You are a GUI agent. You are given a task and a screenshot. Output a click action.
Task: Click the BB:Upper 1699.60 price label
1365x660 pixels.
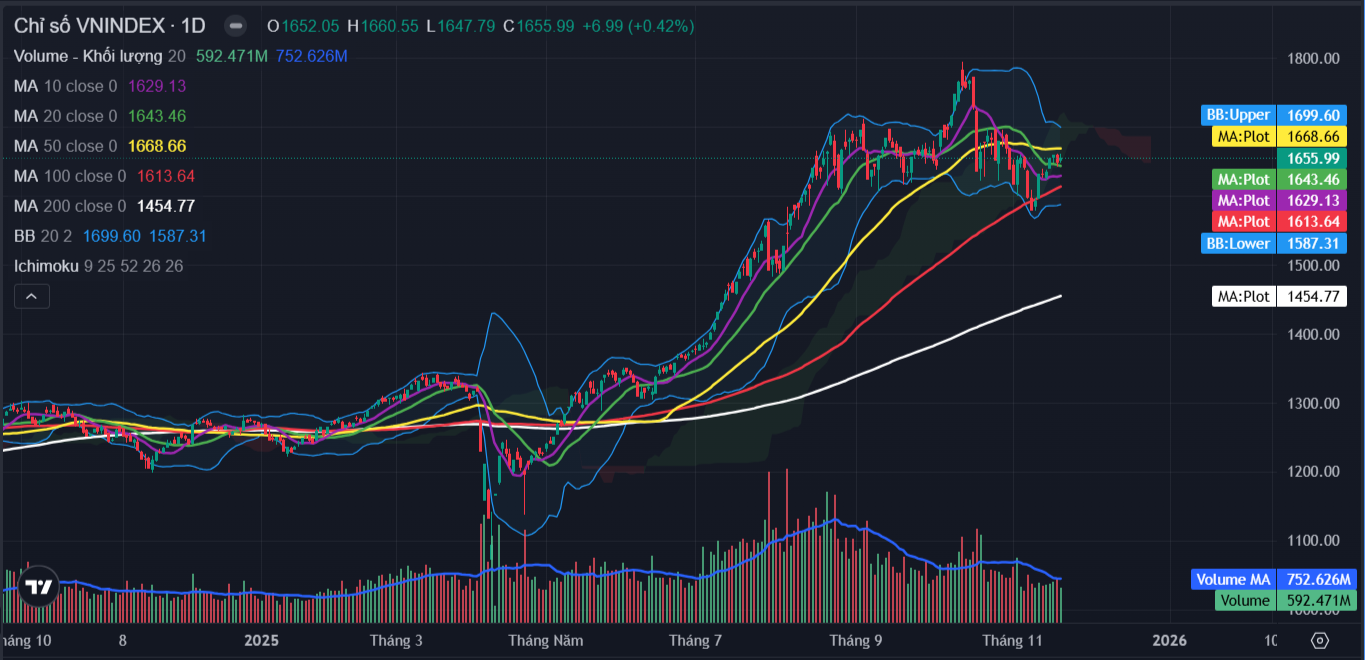[x=1274, y=115]
